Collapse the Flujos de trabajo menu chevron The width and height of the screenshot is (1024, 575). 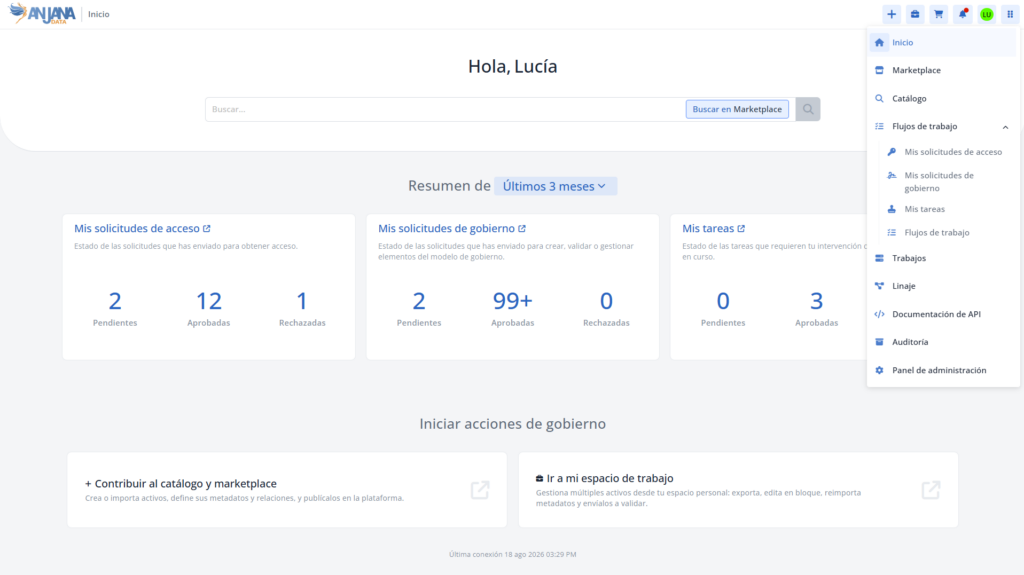(1005, 127)
